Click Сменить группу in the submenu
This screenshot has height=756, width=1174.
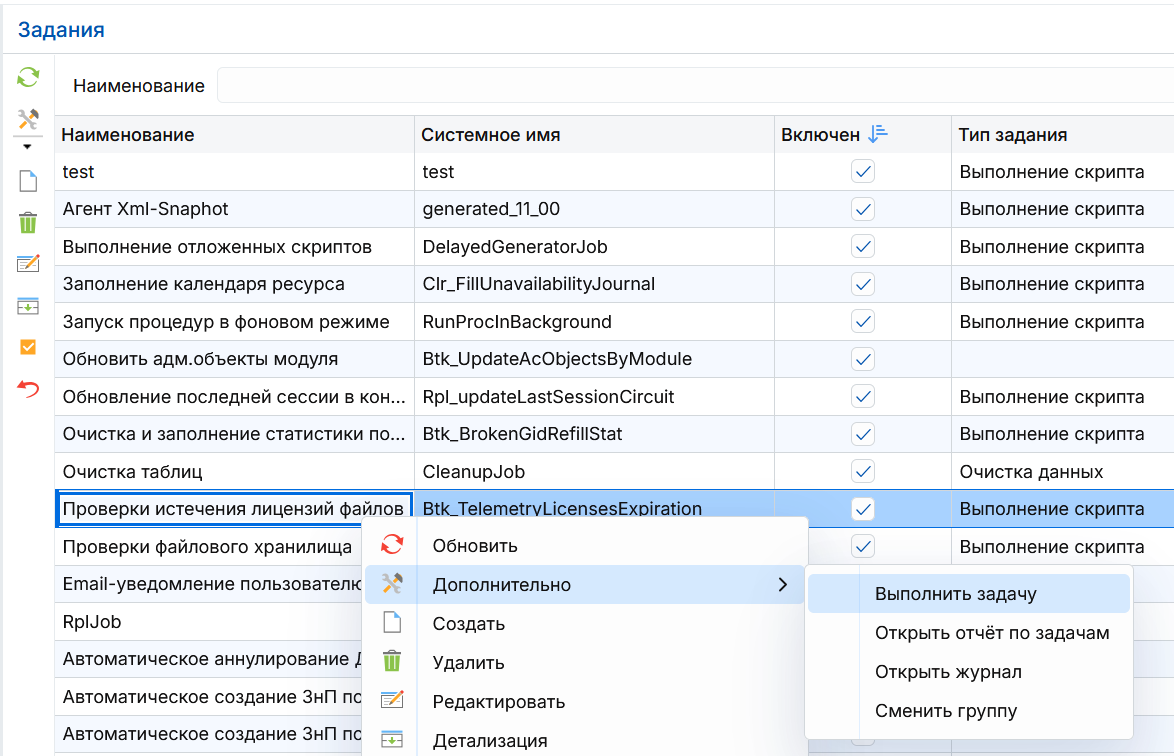click(945, 711)
